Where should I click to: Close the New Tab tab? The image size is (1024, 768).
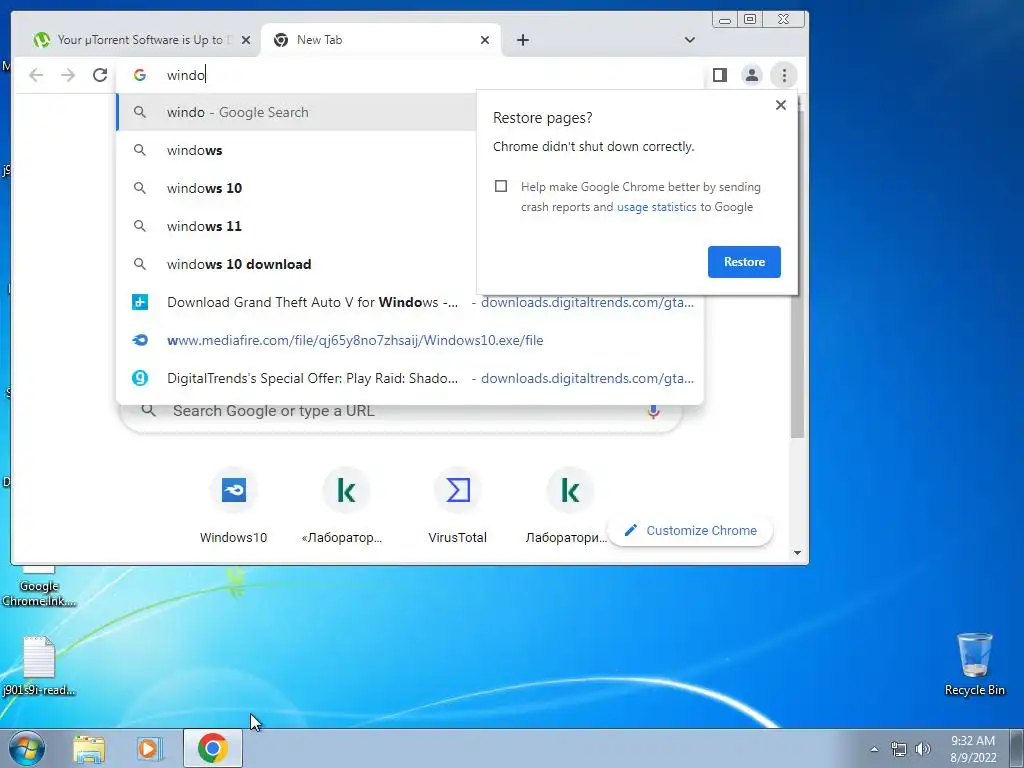485,40
